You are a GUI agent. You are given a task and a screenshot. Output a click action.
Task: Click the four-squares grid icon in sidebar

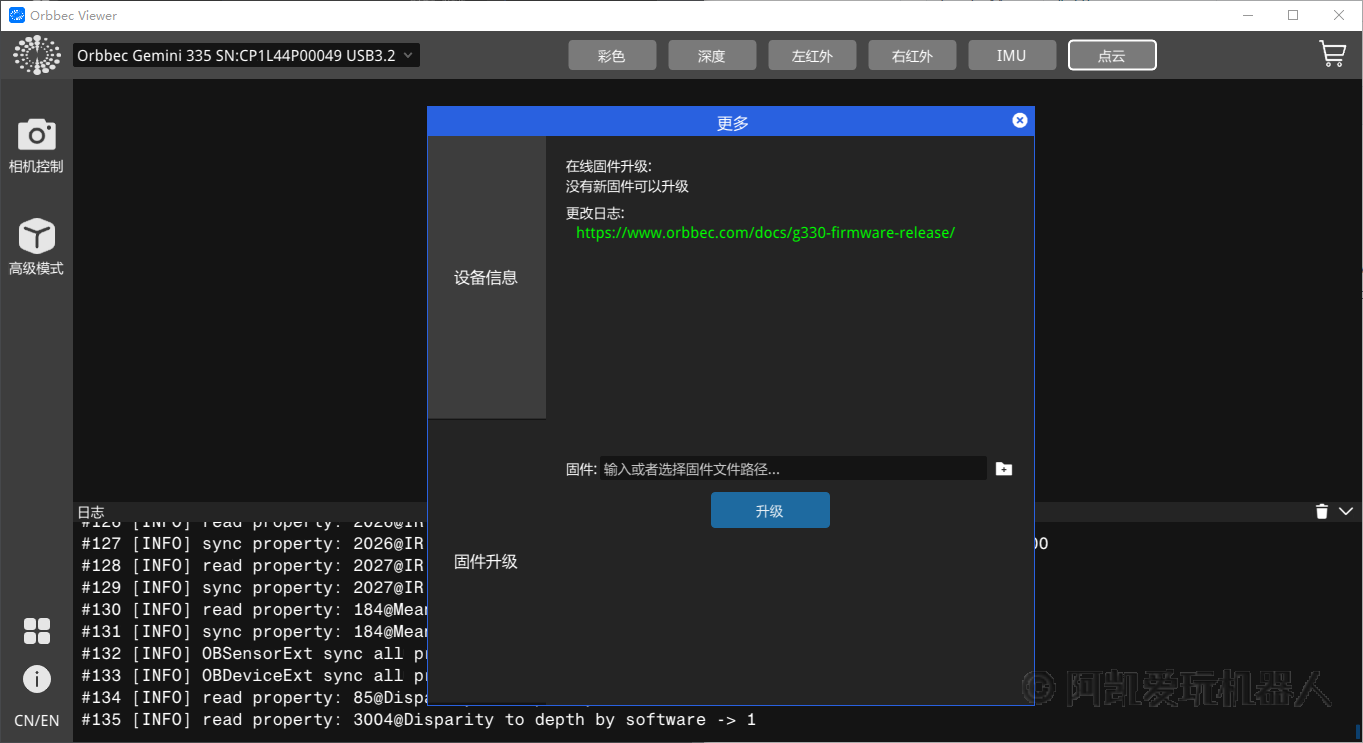(x=37, y=631)
